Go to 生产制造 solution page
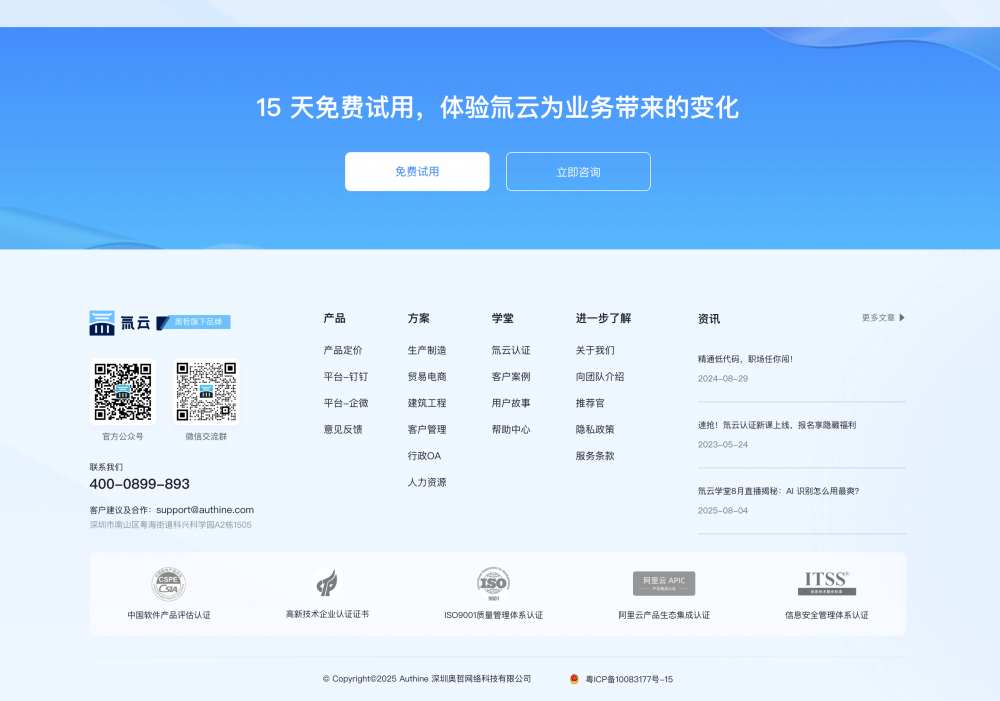1000x701 pixels. 427,351
